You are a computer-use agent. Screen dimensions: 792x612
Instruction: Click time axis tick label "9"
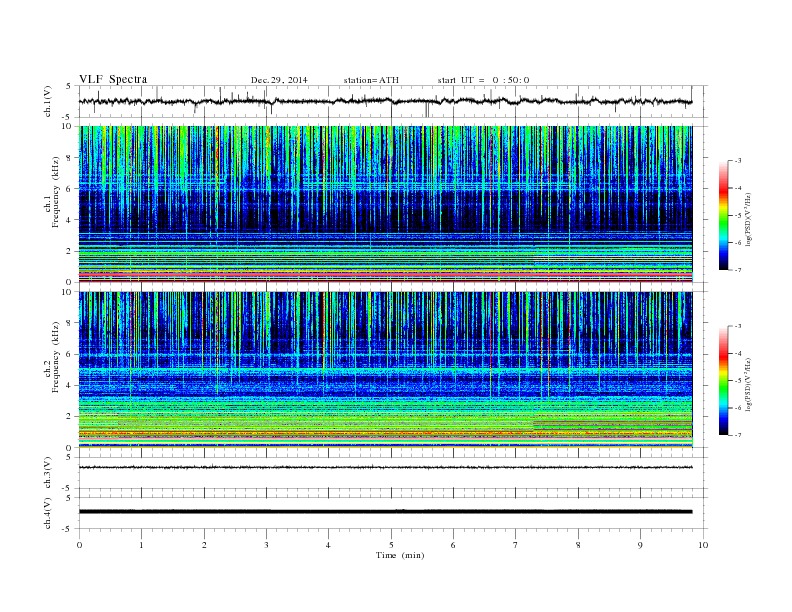640,545
